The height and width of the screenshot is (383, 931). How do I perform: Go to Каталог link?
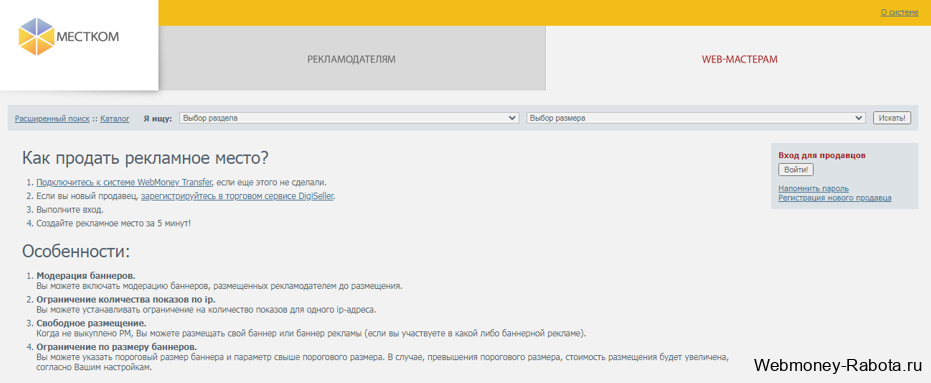coord(115,119)
